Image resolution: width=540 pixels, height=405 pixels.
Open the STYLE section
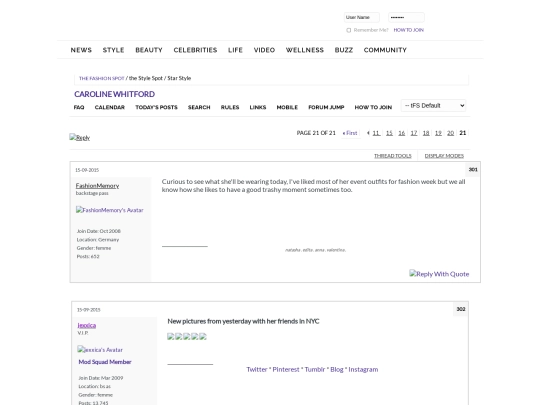[x=113, y=50]
